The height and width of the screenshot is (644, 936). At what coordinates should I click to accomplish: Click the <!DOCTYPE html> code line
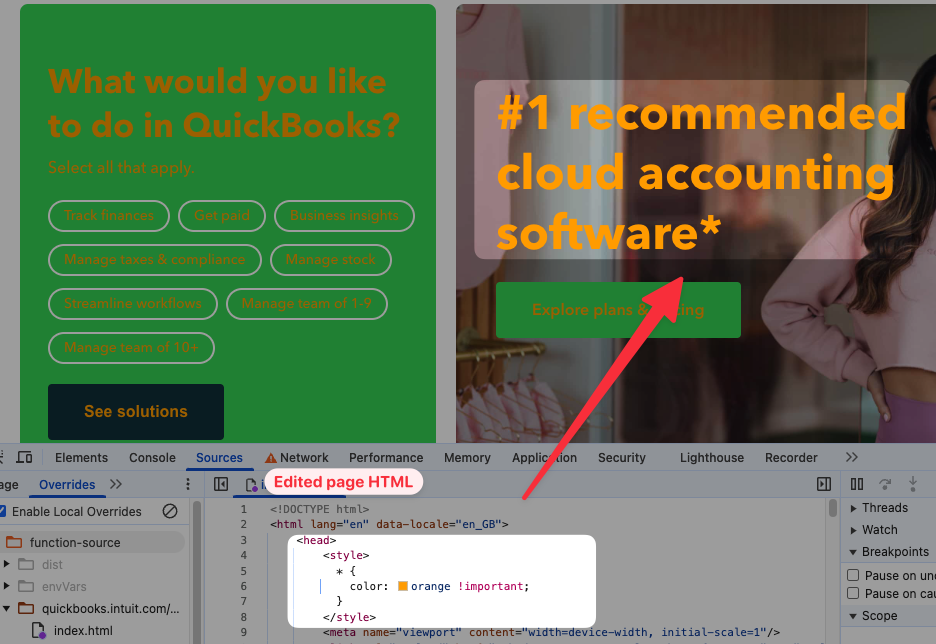(x=319, y=509)
